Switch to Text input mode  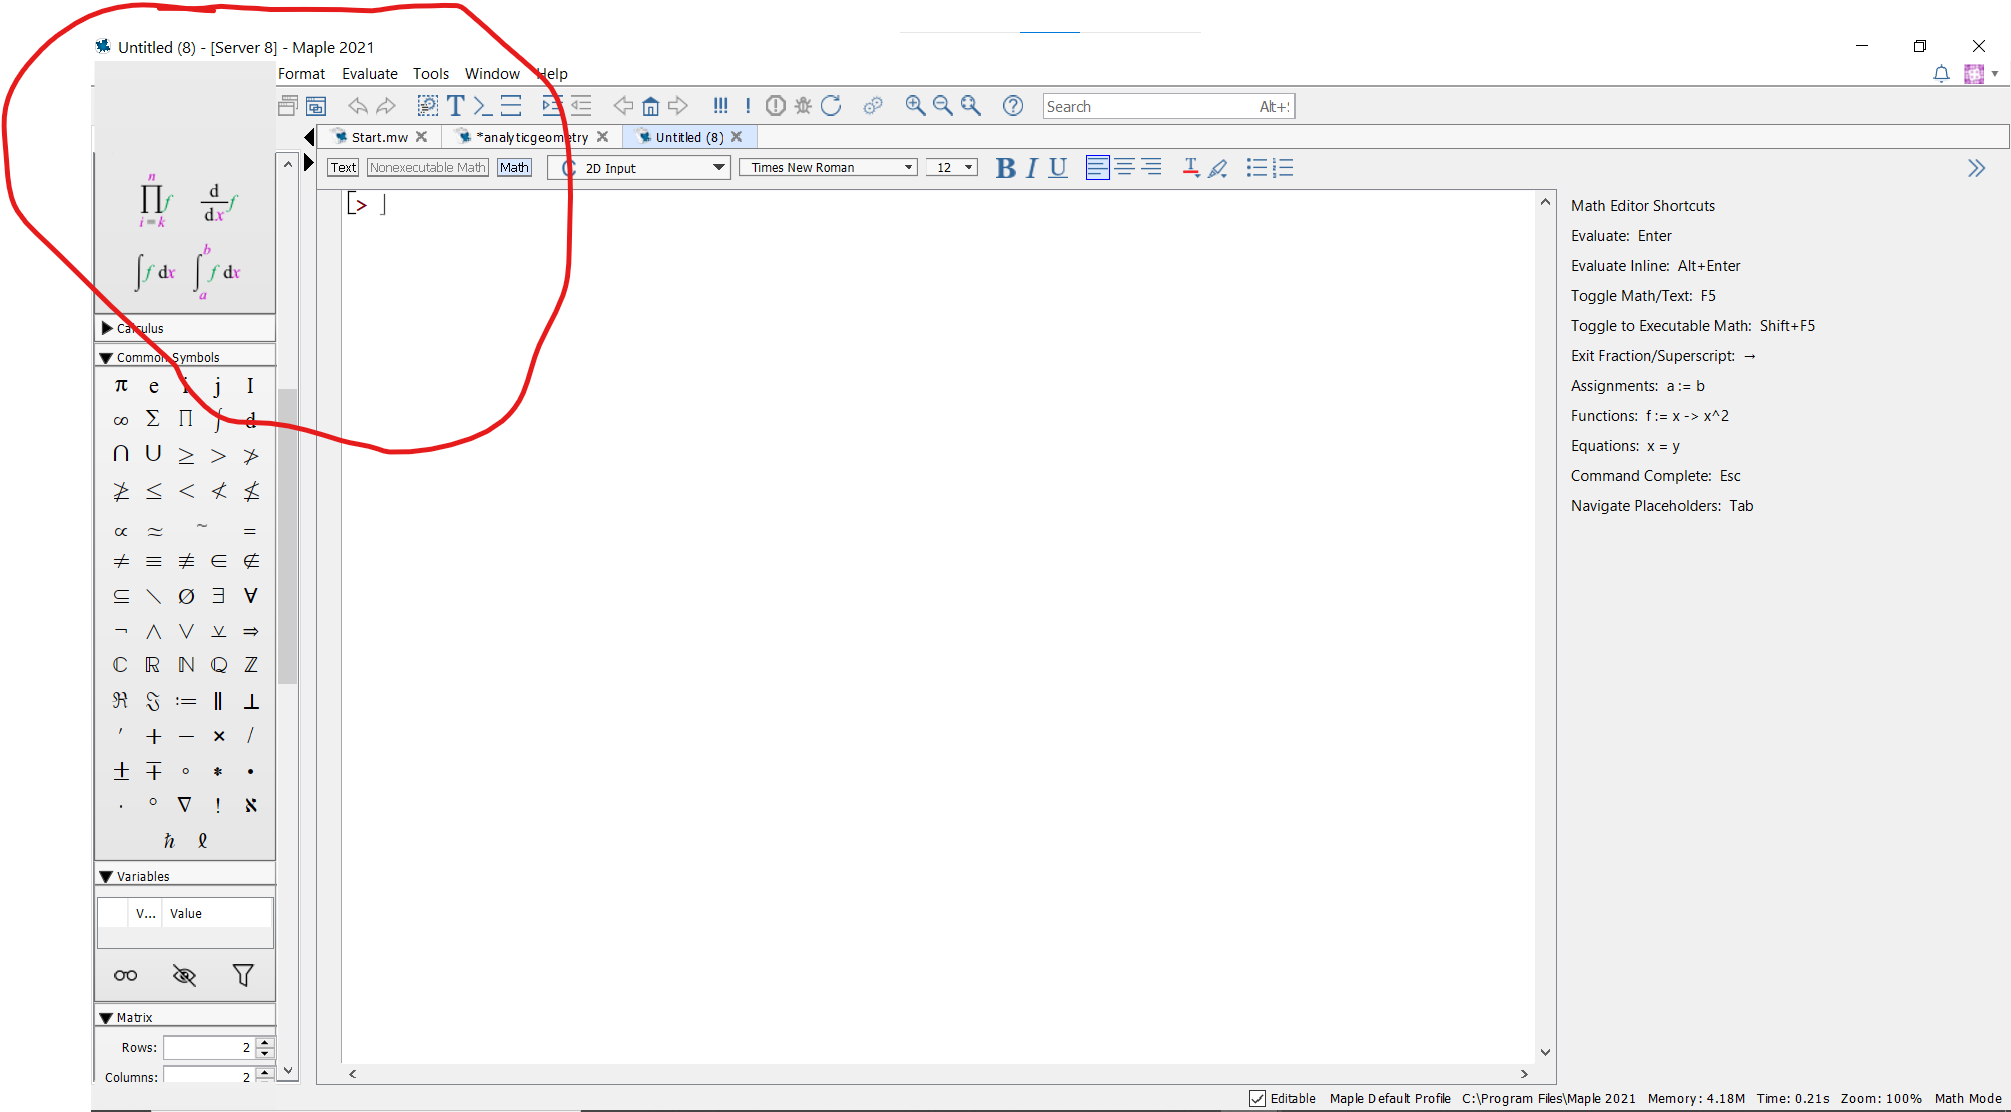point(343,167)
